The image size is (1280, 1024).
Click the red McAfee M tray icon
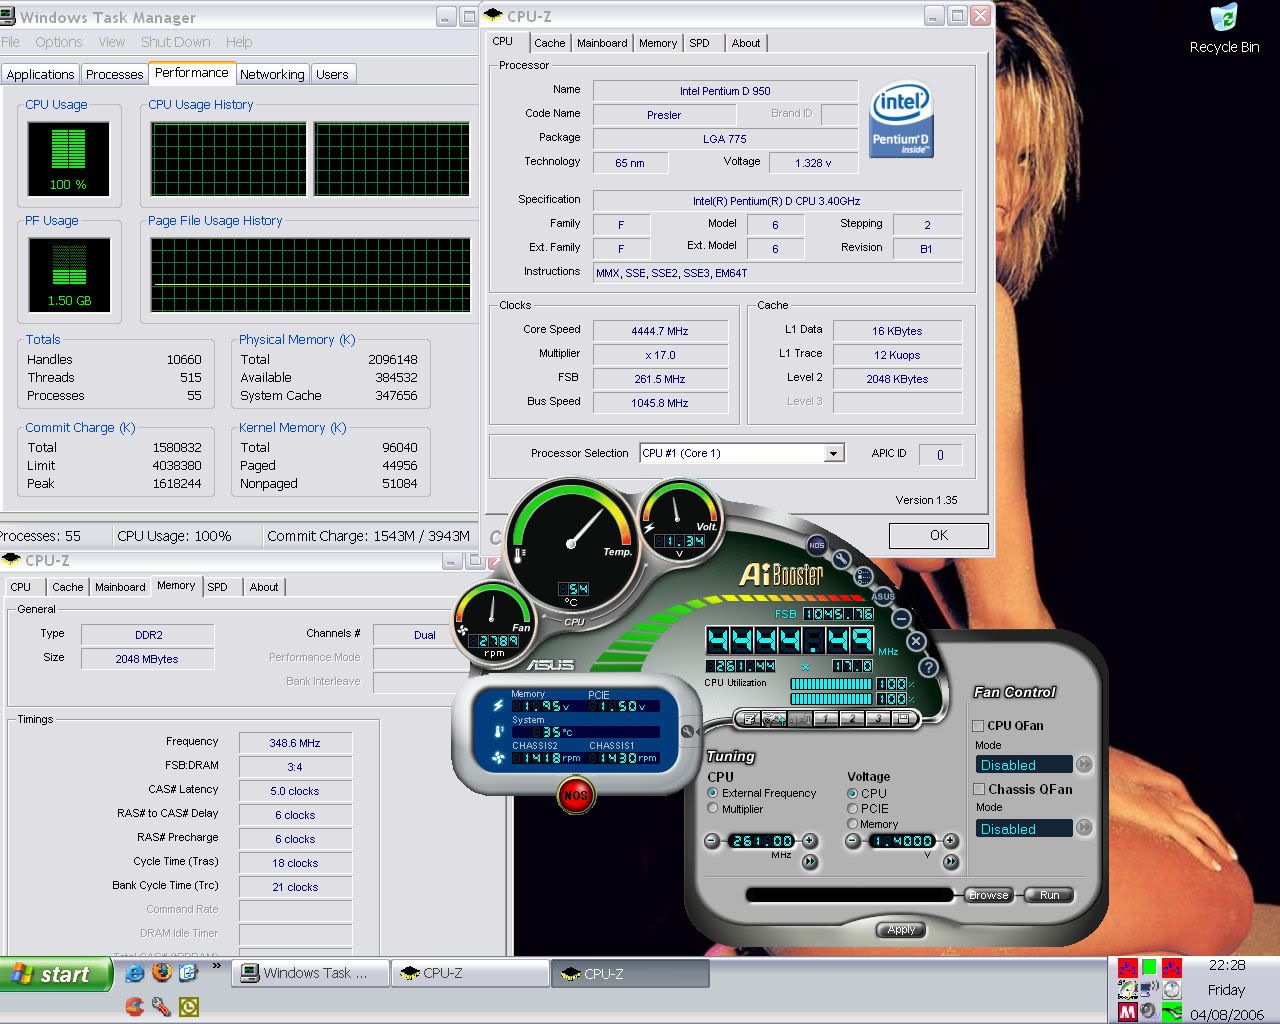click(1128, 1012)
